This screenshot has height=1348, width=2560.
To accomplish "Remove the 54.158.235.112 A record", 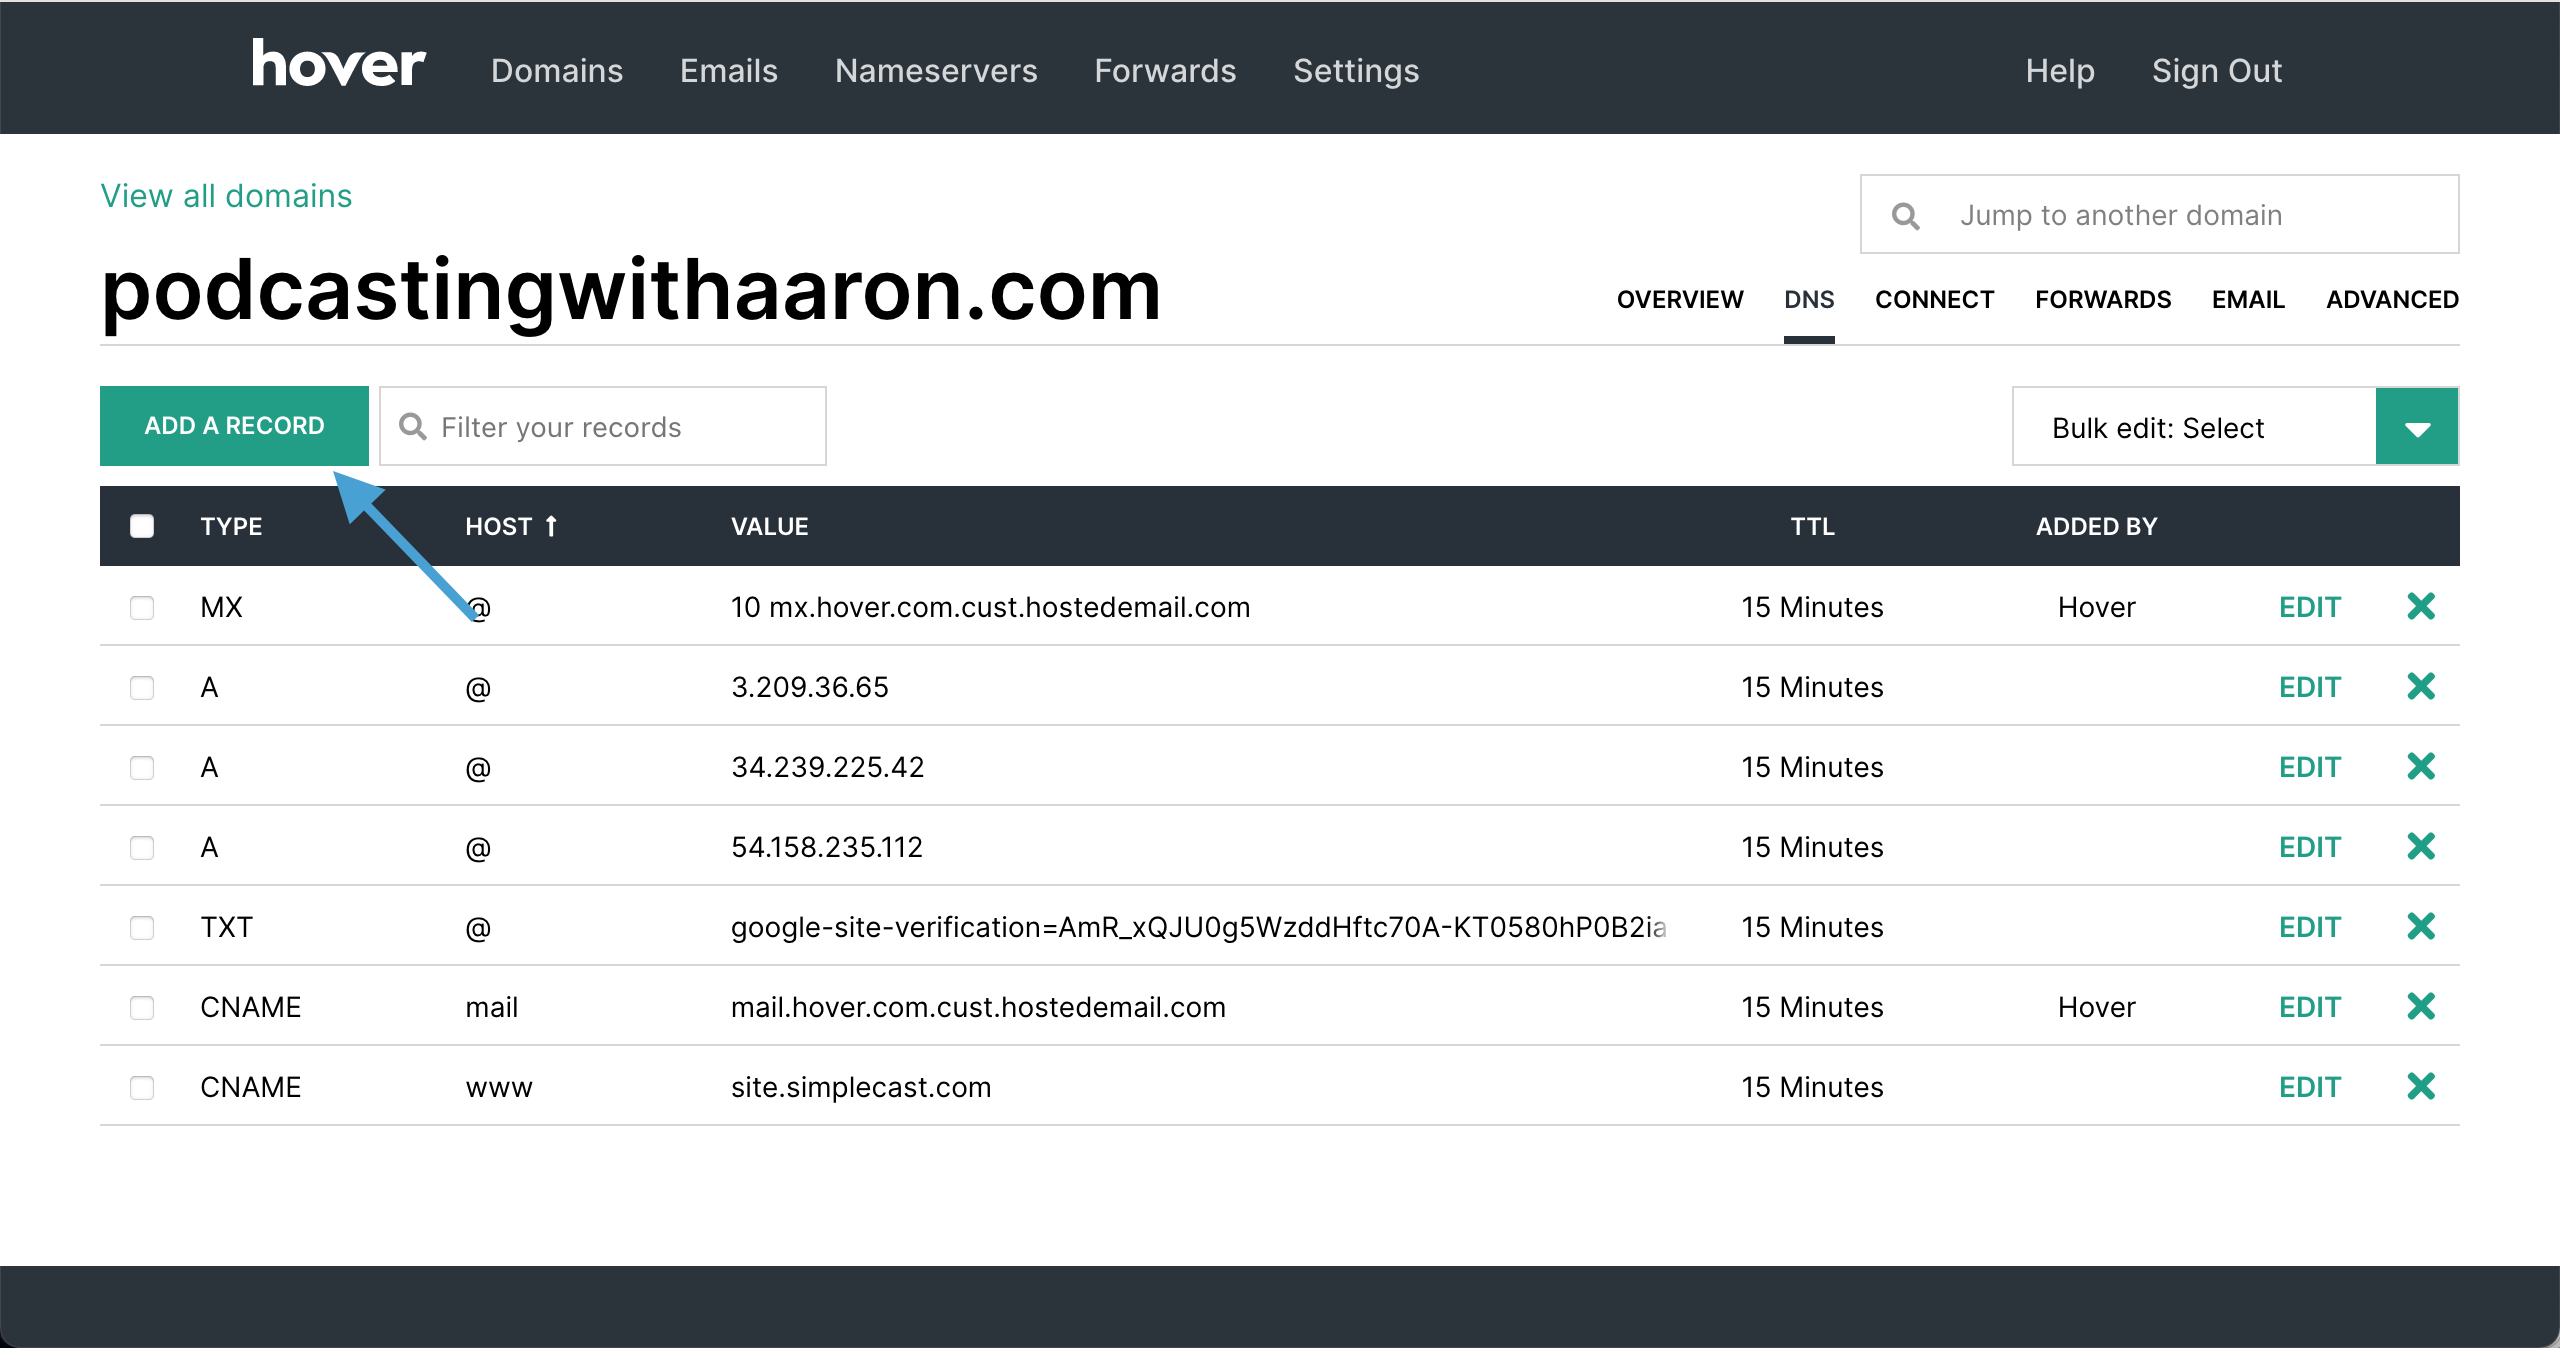I will [2420, 846].
